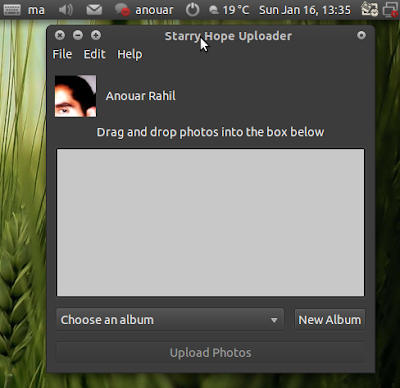Open the ma keyboard layout label
400x388 pixels.
(36, 10)
